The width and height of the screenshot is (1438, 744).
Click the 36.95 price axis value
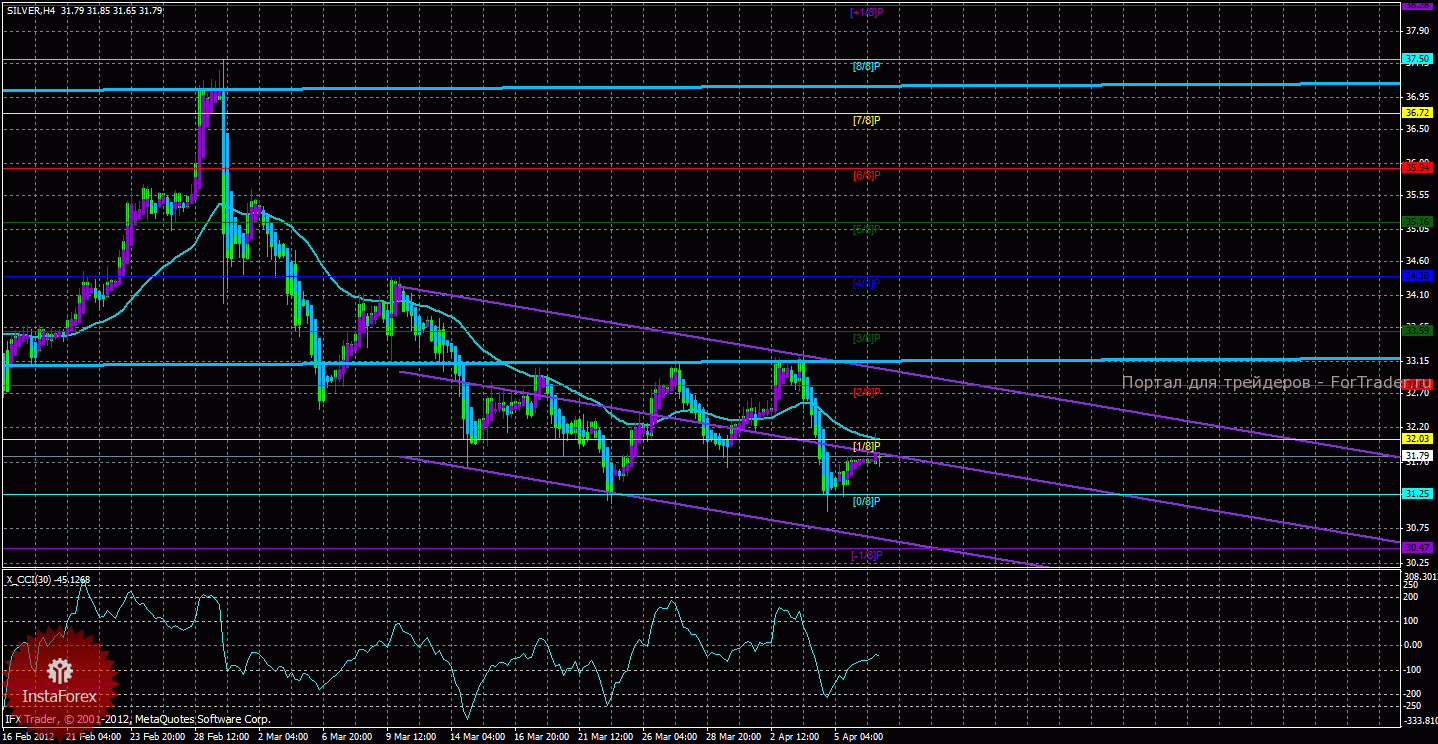[x=1418, y=97]
